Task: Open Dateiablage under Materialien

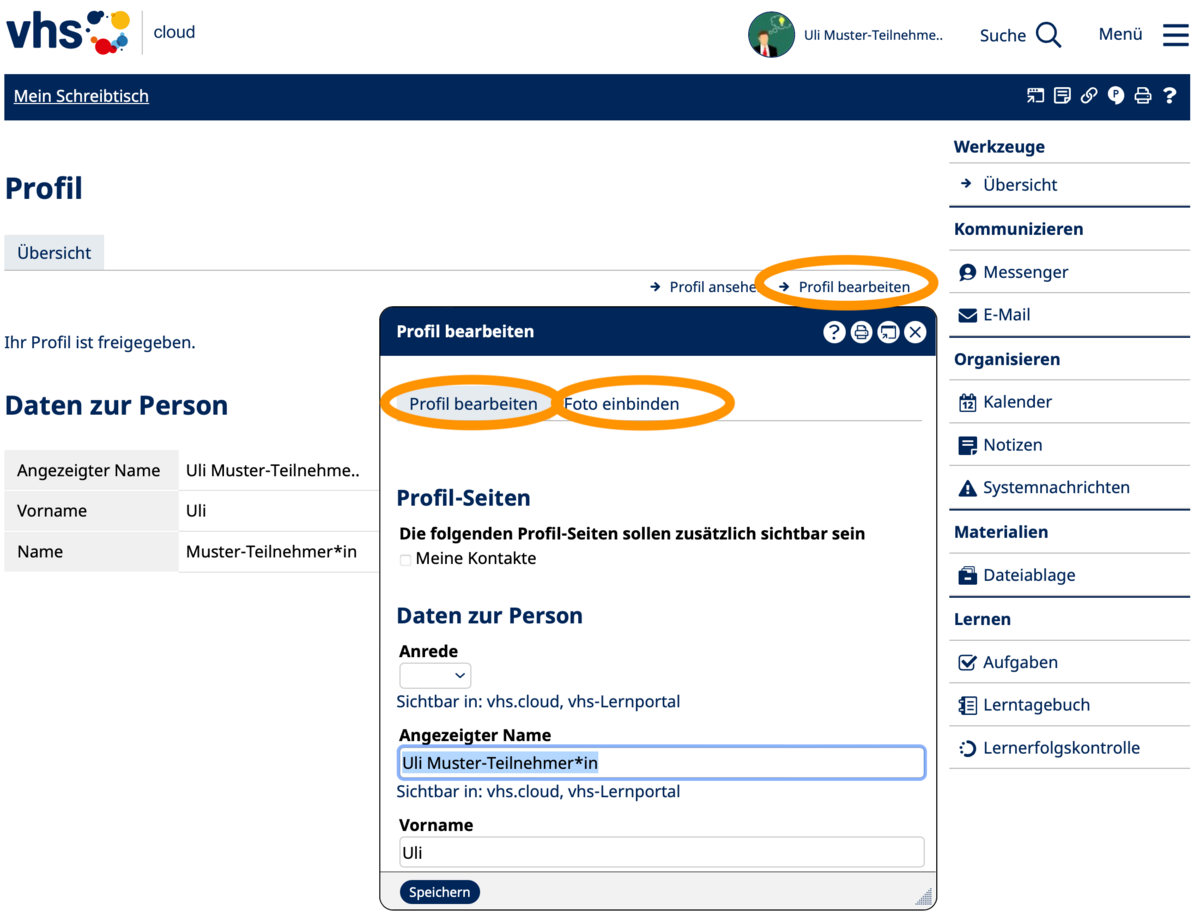Action: 1029,575
